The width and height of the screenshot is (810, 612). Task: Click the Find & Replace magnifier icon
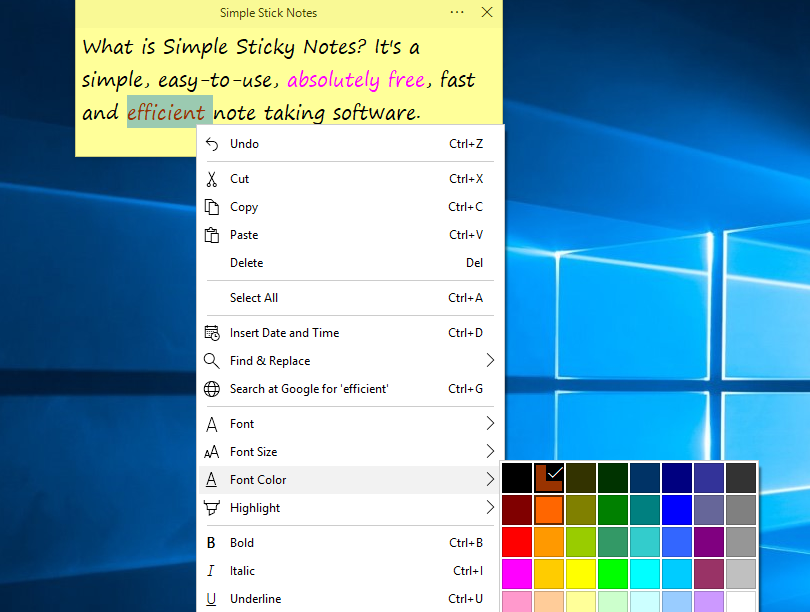211,361
